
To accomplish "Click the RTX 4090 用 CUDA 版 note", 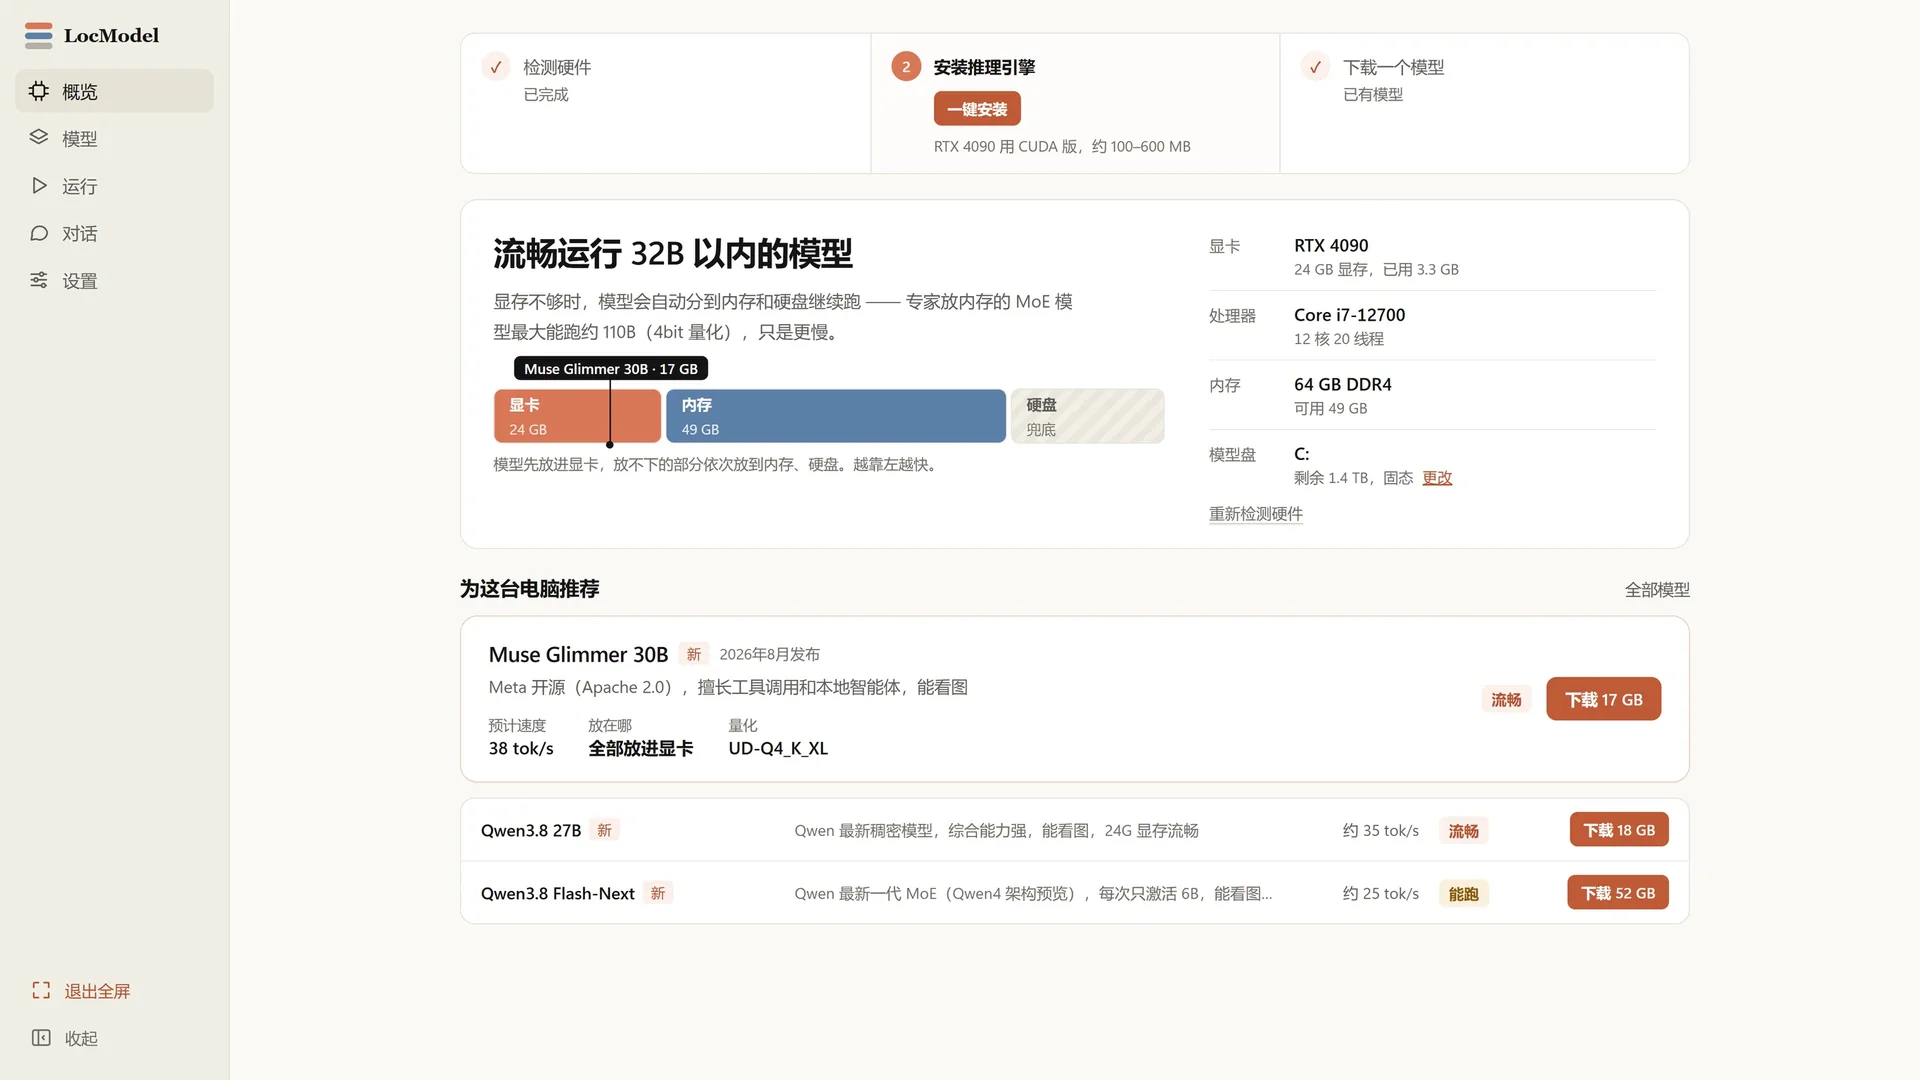I will [1062, 147].
